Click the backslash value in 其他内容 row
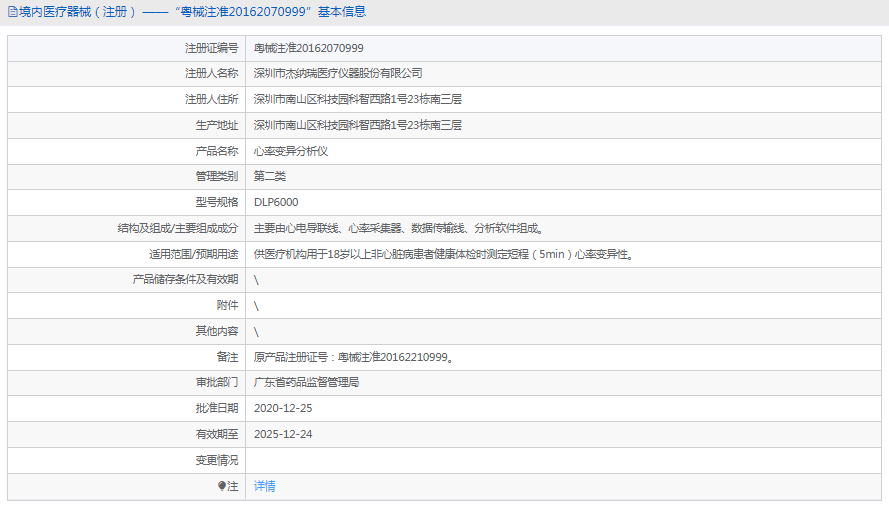This screenshot has width=889, height=507. click(x=256, y=331)
